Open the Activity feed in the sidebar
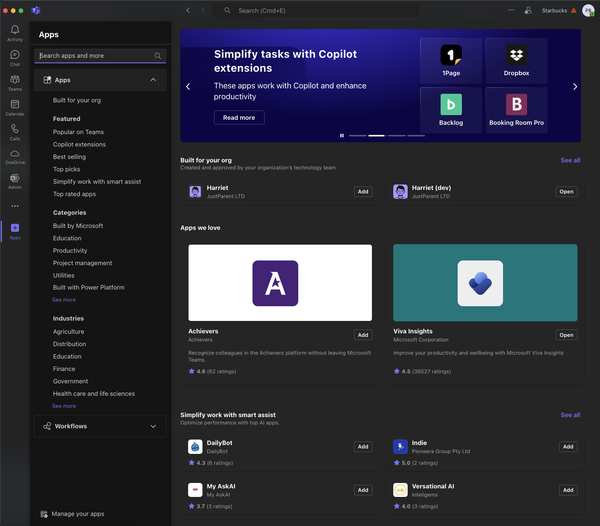 [x=14, y=30]
